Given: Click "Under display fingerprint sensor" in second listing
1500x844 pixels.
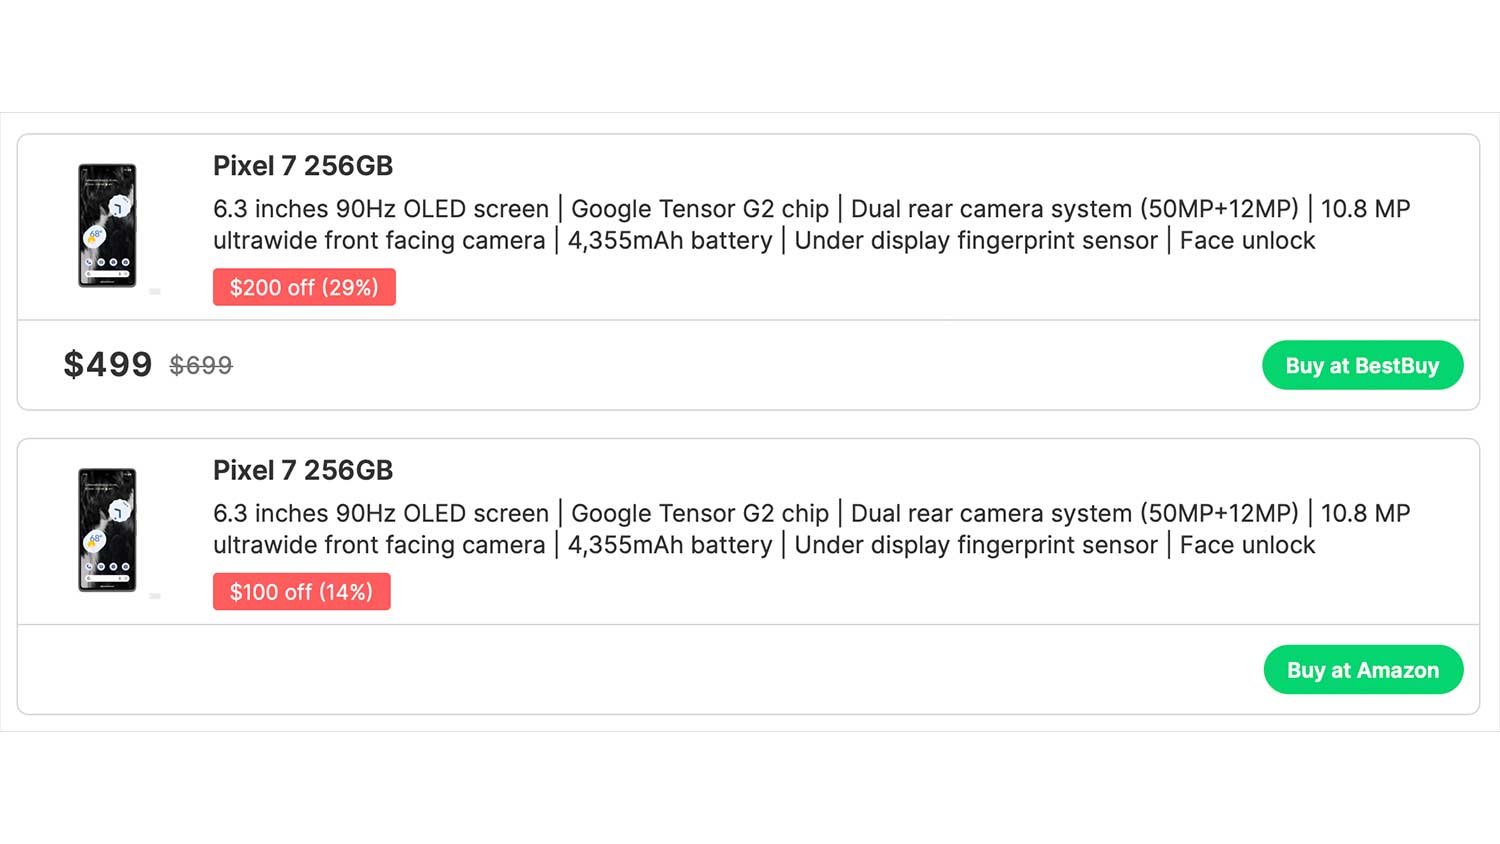Looking at the screenshot, I should click(975, 545).
